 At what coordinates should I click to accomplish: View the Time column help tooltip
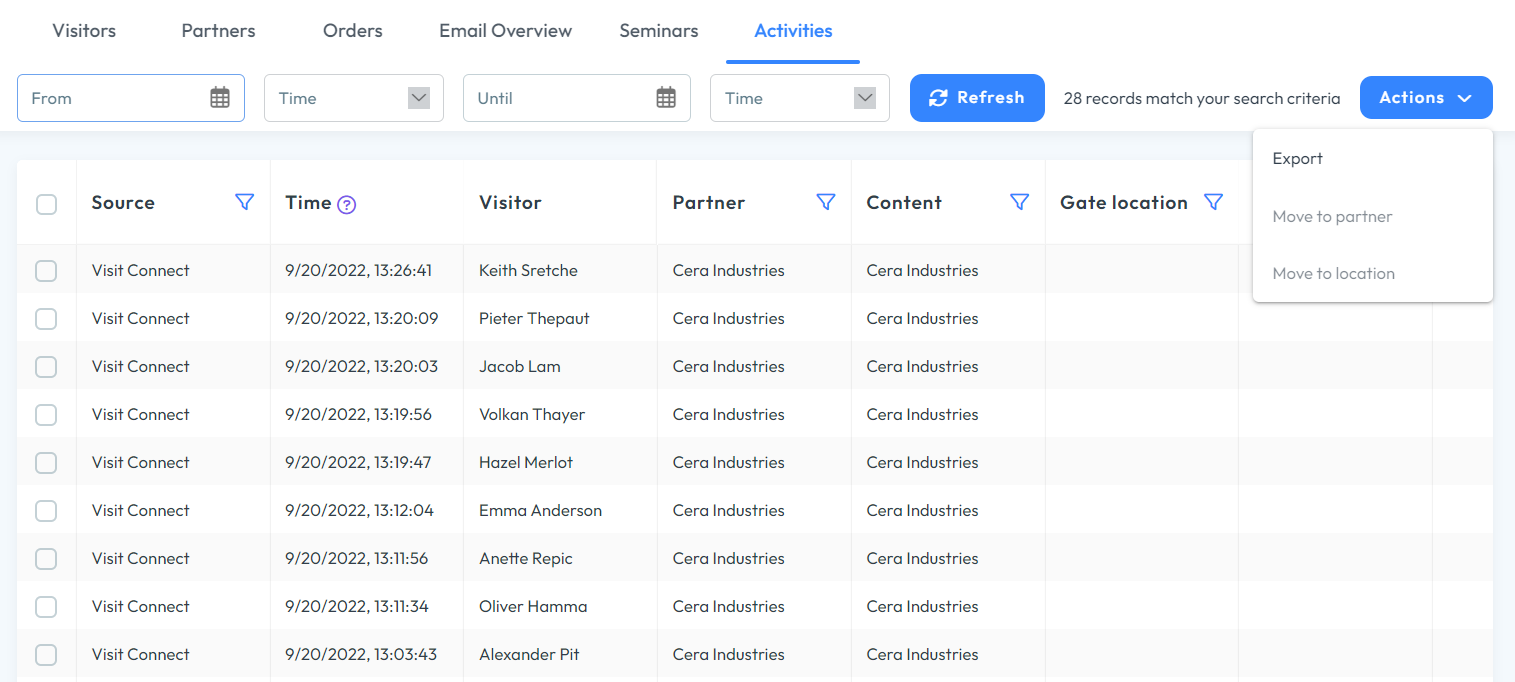347,203
